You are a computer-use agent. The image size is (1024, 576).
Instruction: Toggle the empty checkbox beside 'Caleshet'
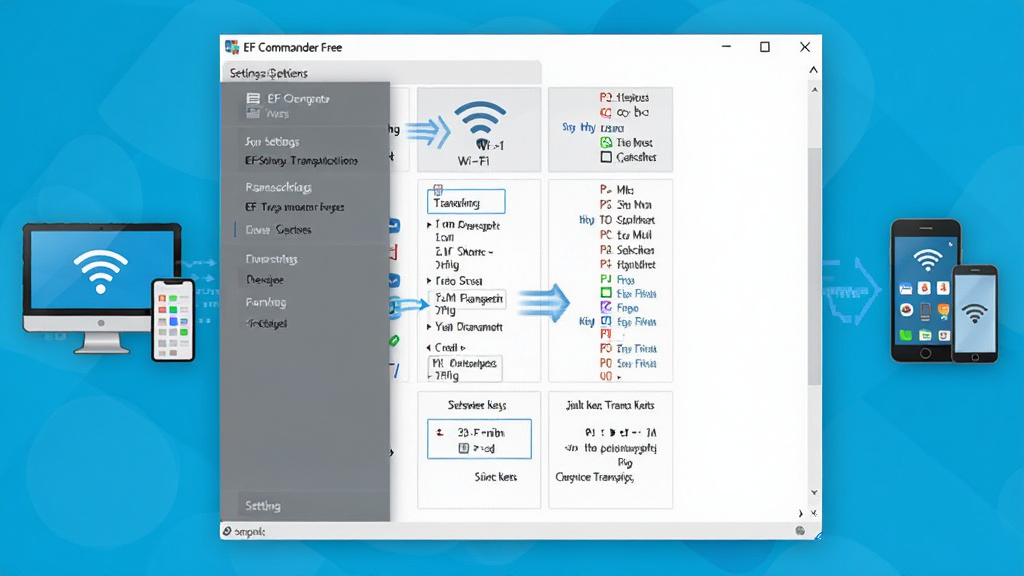click(x=606, y=157)
